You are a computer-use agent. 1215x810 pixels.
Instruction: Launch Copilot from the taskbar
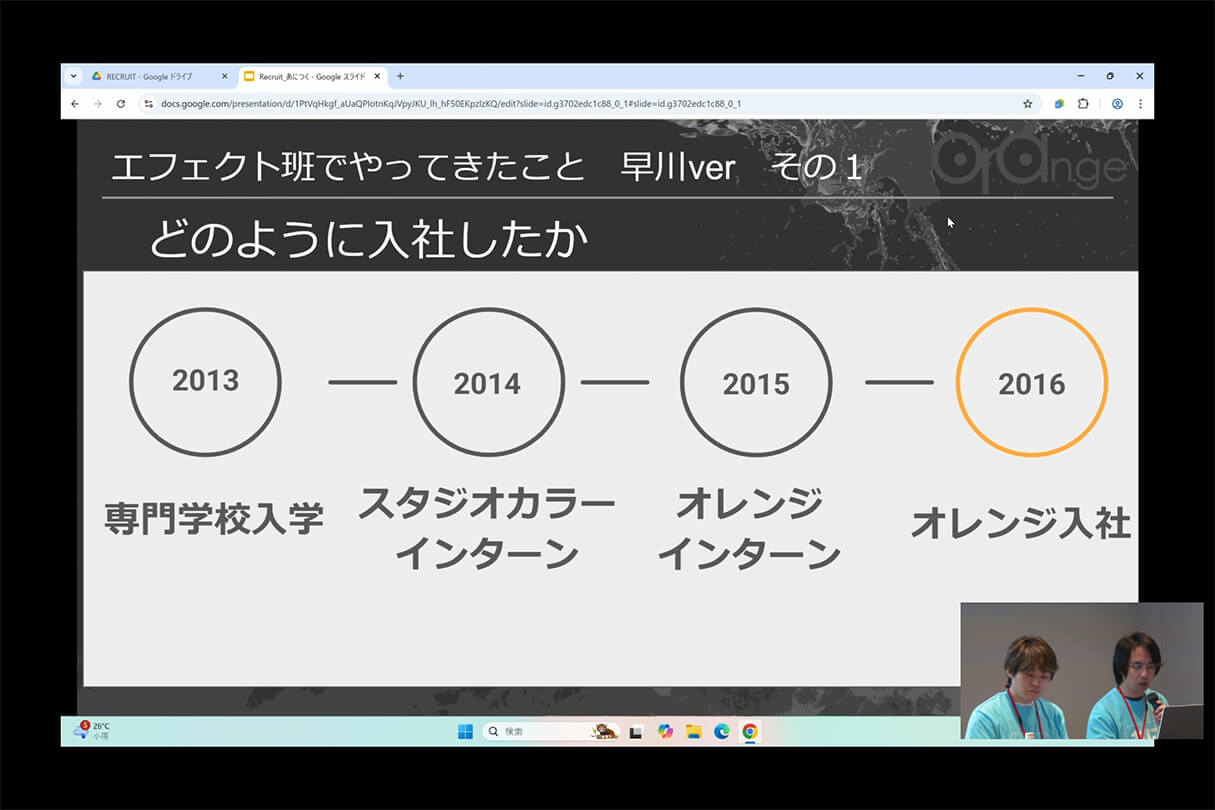click(665, 731)
